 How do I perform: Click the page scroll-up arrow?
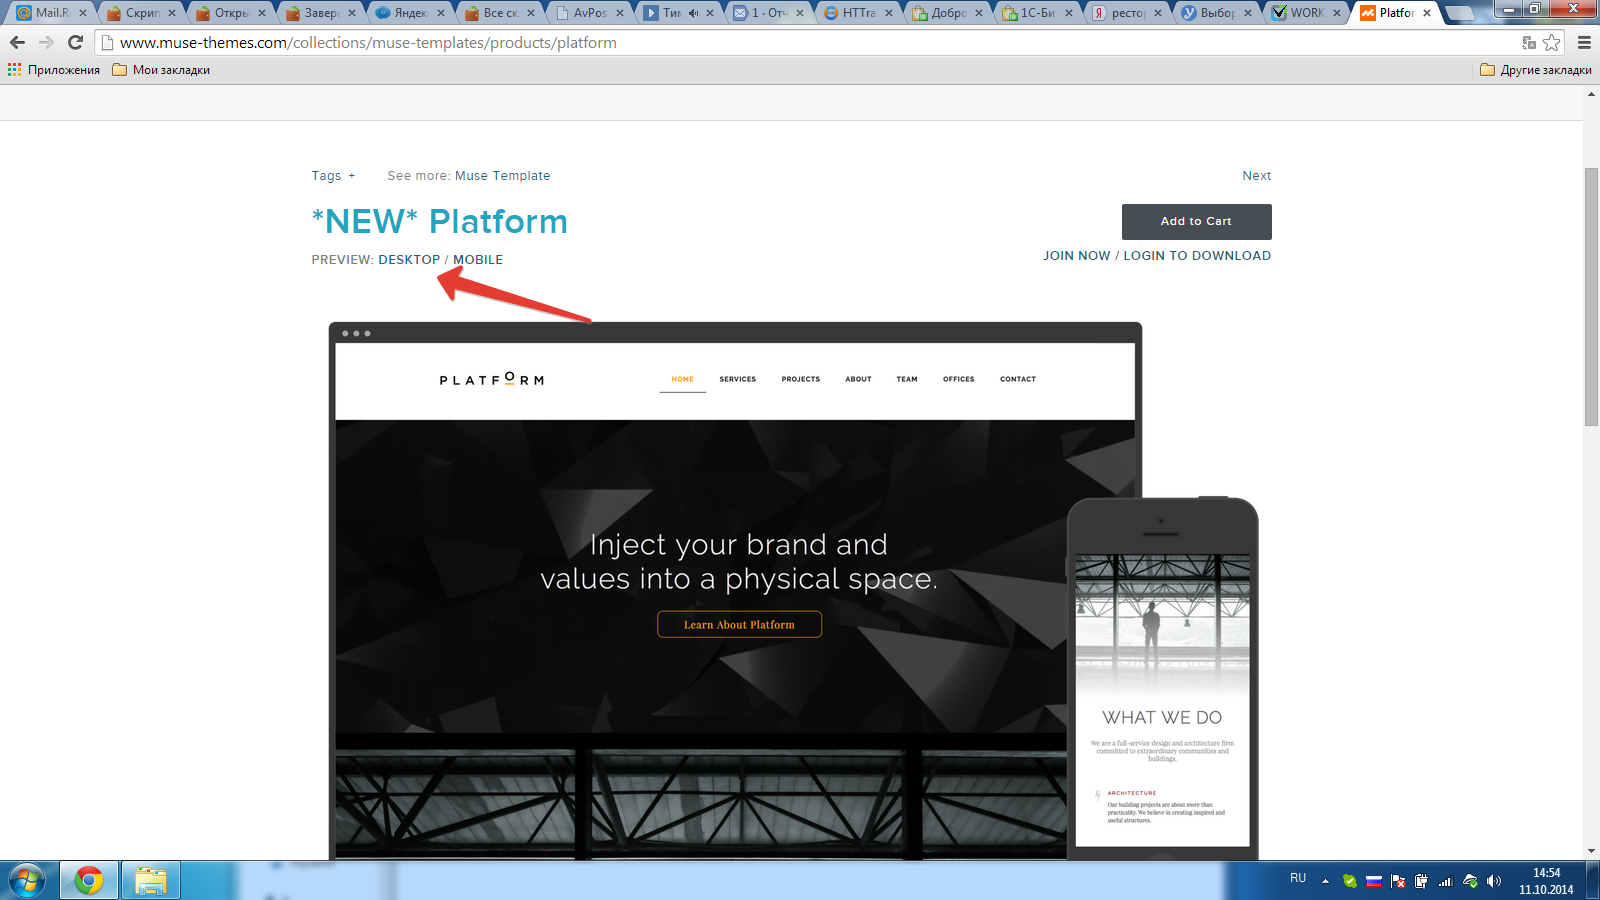(x=1591, y=94)
